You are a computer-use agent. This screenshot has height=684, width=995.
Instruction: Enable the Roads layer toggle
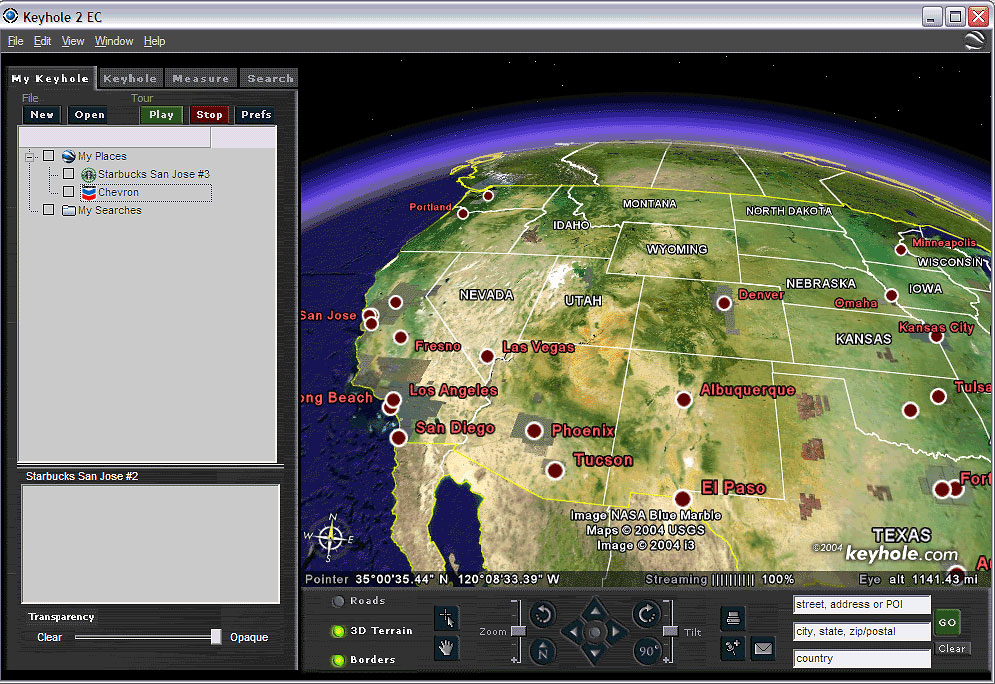pyautogui.click(x=338, y=602)
